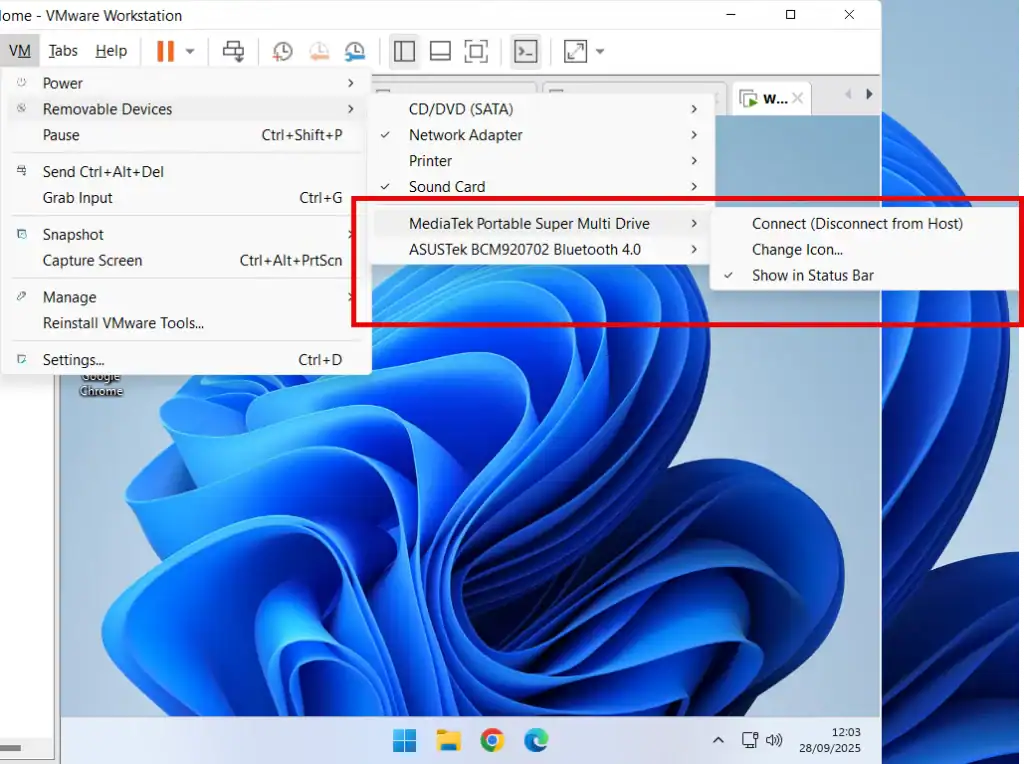The width and height of the screenshot is (1024, 764).
Task: Enter full screen mode icon
Action: (x=476, y=51)
